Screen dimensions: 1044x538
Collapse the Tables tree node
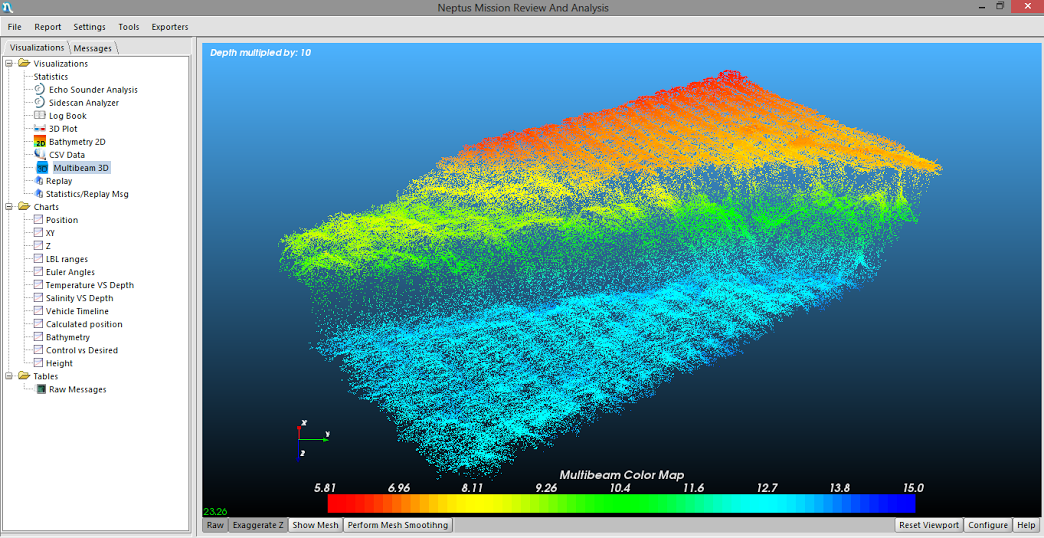(x=9, y=376)
